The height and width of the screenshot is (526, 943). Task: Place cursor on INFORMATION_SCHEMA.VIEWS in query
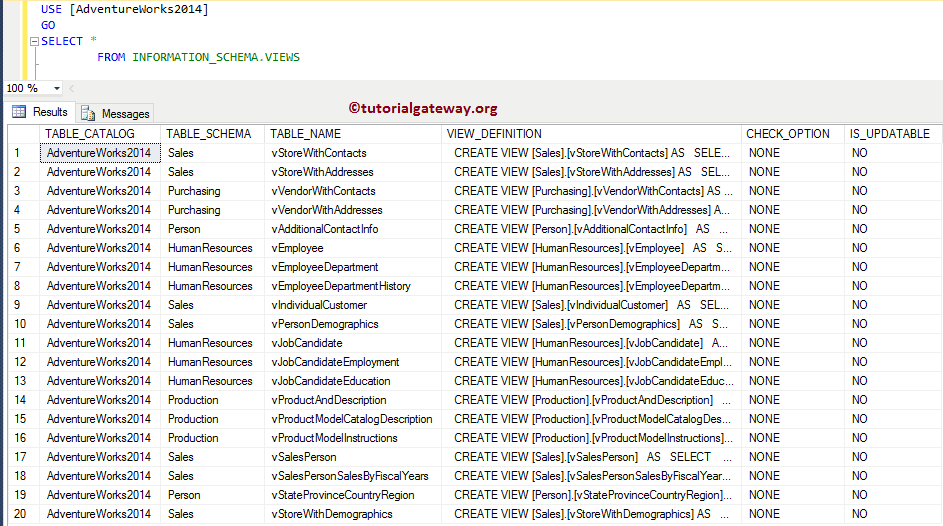click(216, 57)
